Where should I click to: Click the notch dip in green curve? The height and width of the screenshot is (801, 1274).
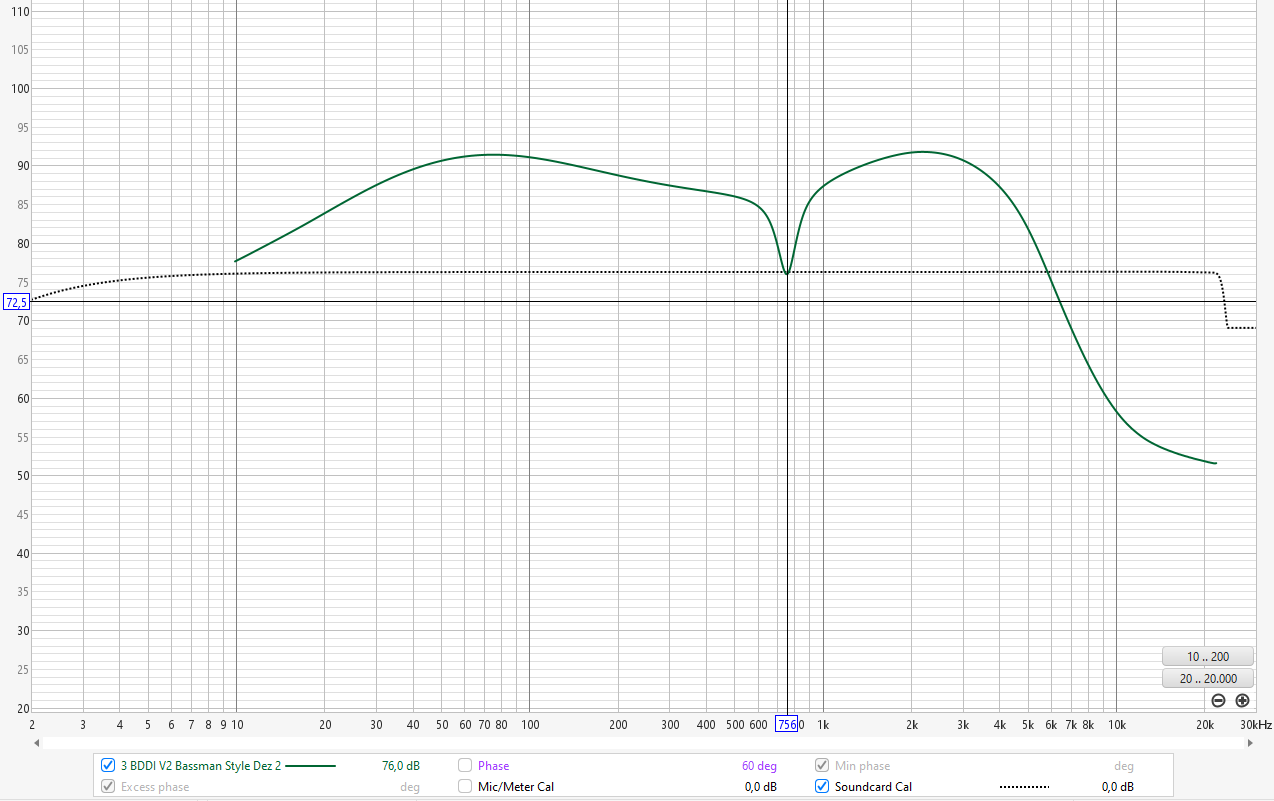click(x=787, y=272)
